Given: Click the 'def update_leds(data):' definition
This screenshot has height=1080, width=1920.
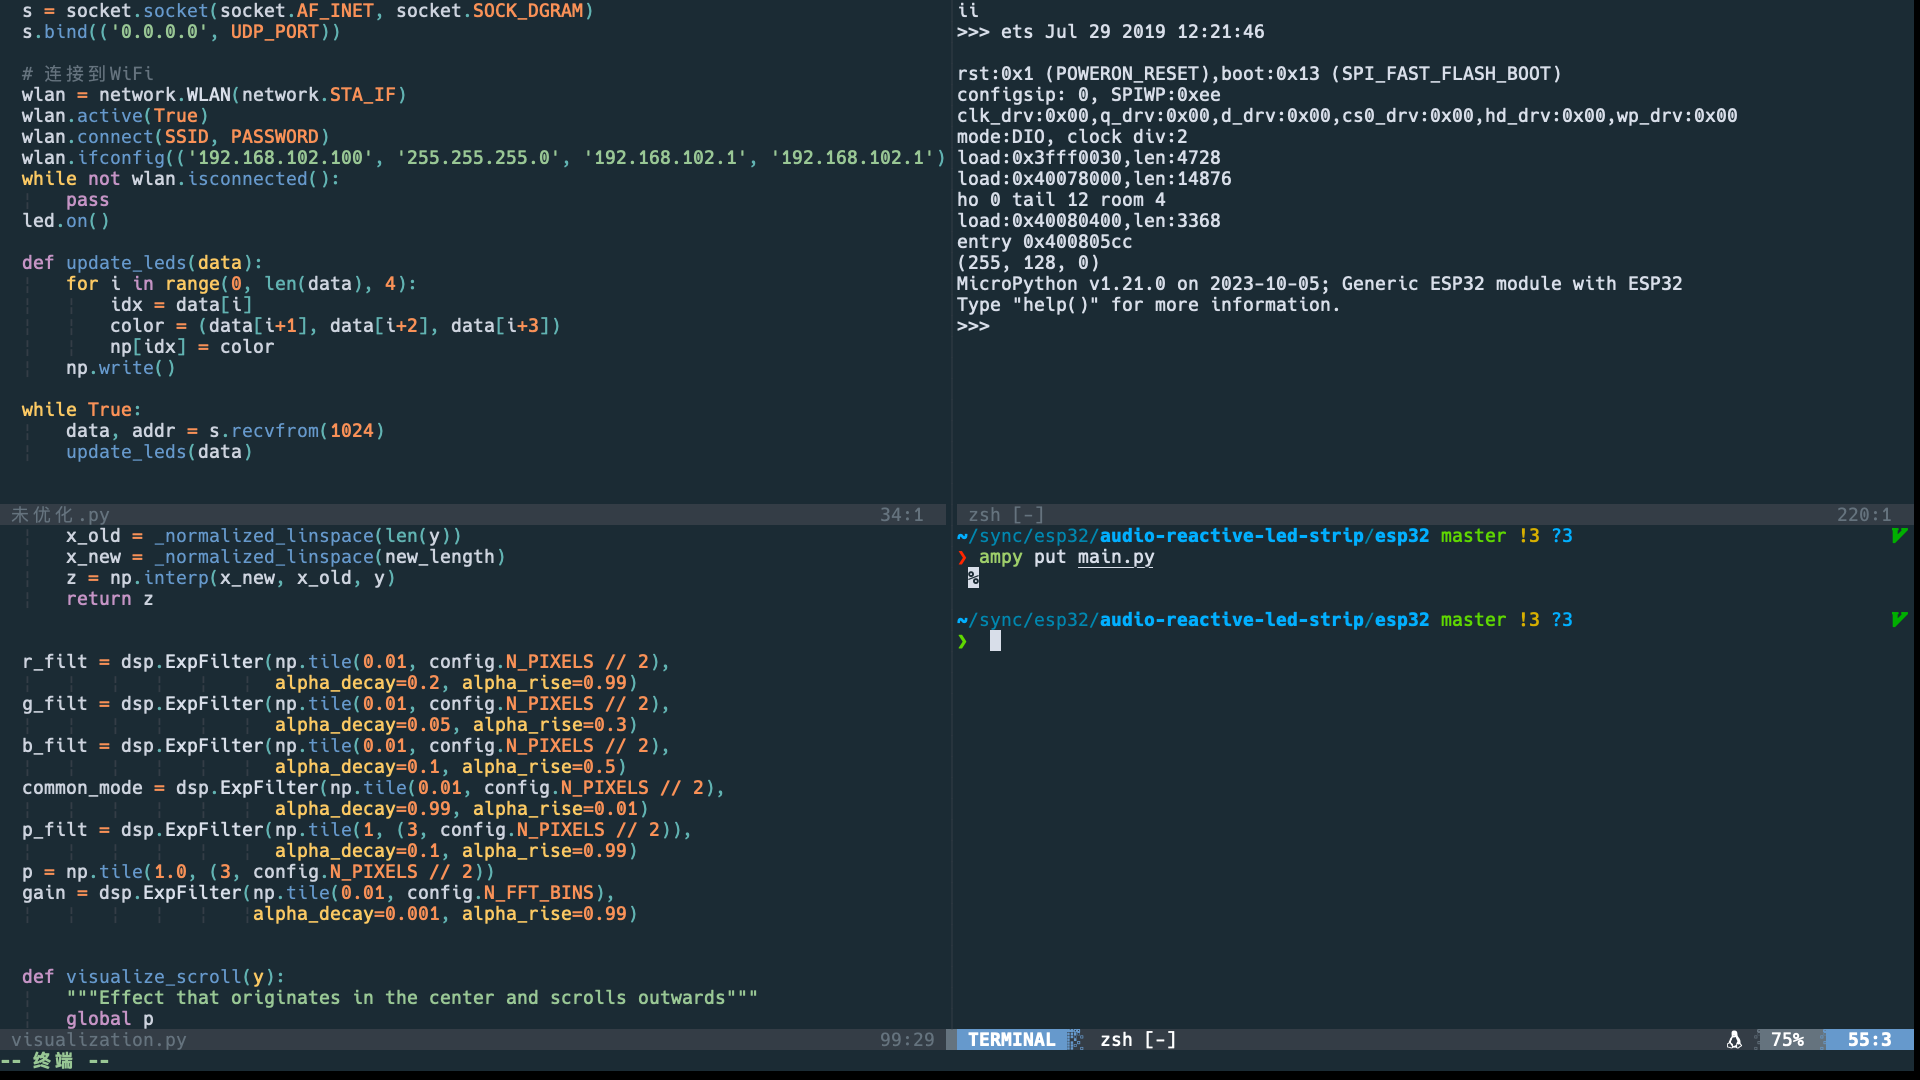Looking at the screenshot, I should click(142, 263).
